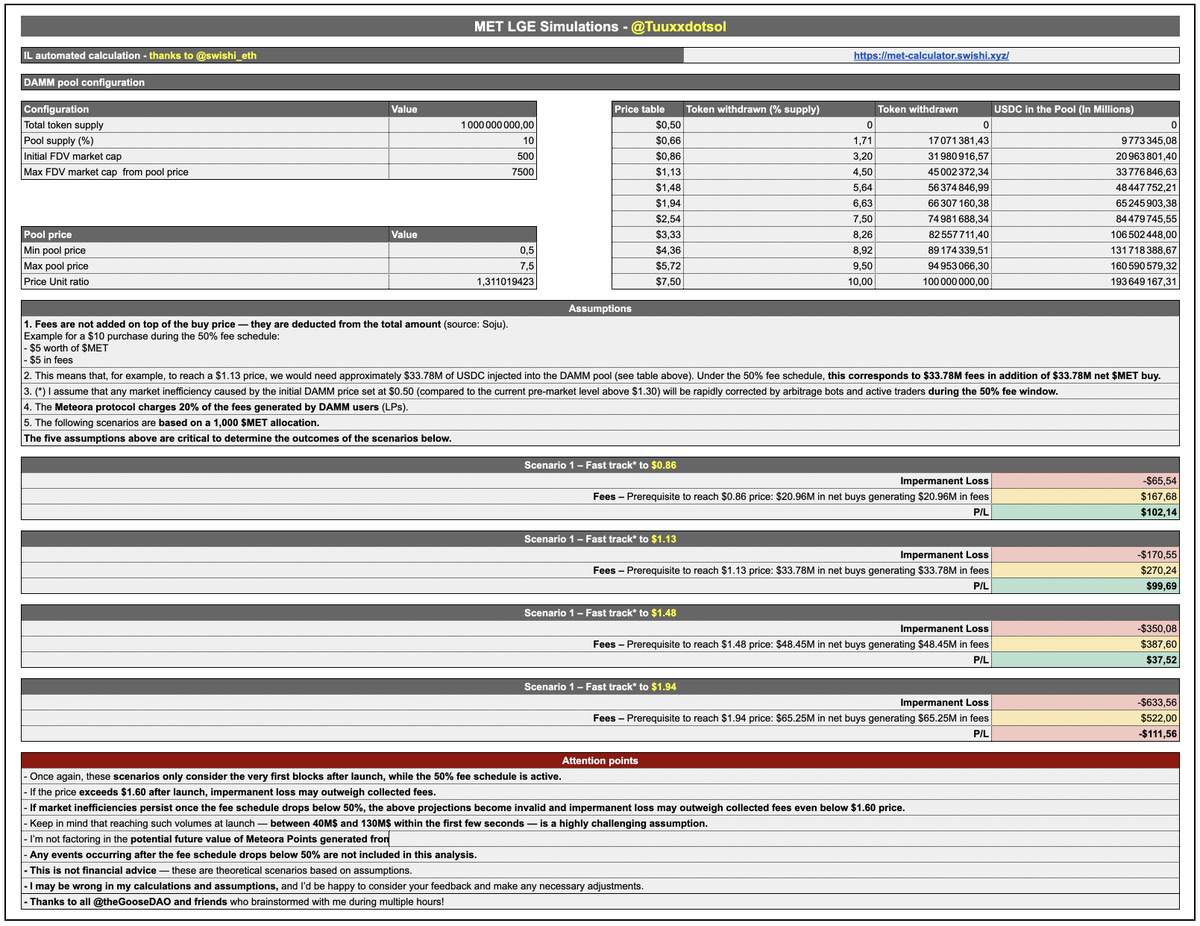The width and height of the screenshot is (1200, 926).
Task: Select the $5,72 price cell
Action: (647, 266)
